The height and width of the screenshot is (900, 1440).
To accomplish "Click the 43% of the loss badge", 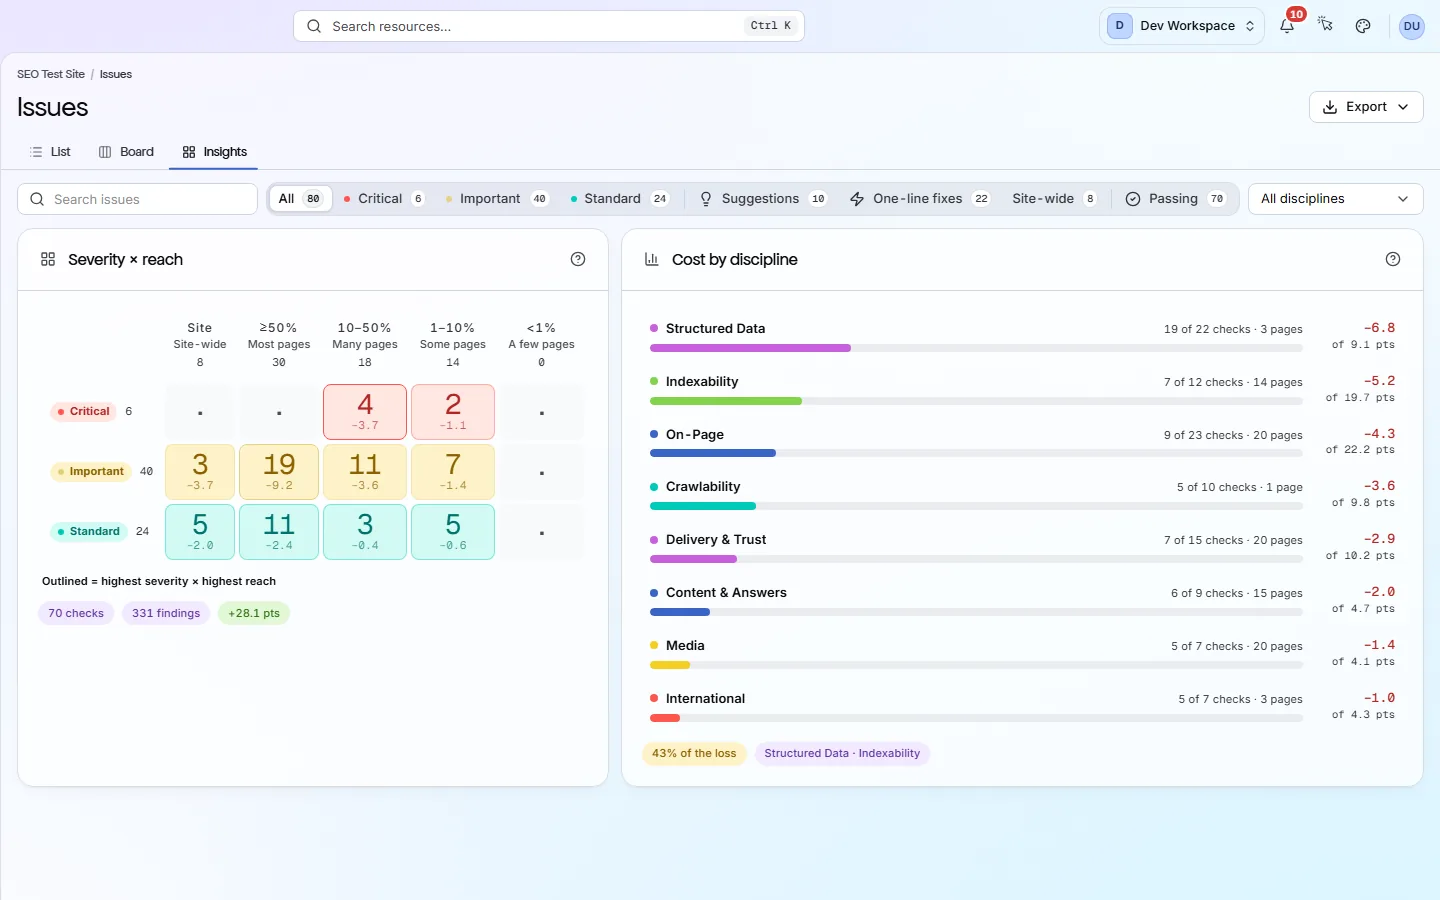I will coord(694,753).
